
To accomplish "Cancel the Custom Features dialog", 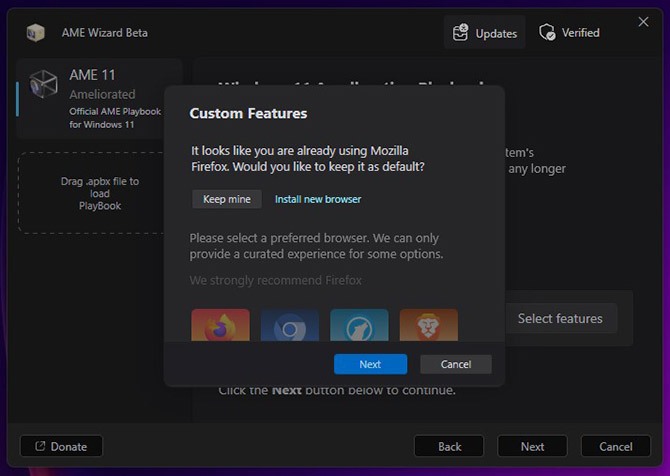I will pyautogui.click(x=456, y=364).
